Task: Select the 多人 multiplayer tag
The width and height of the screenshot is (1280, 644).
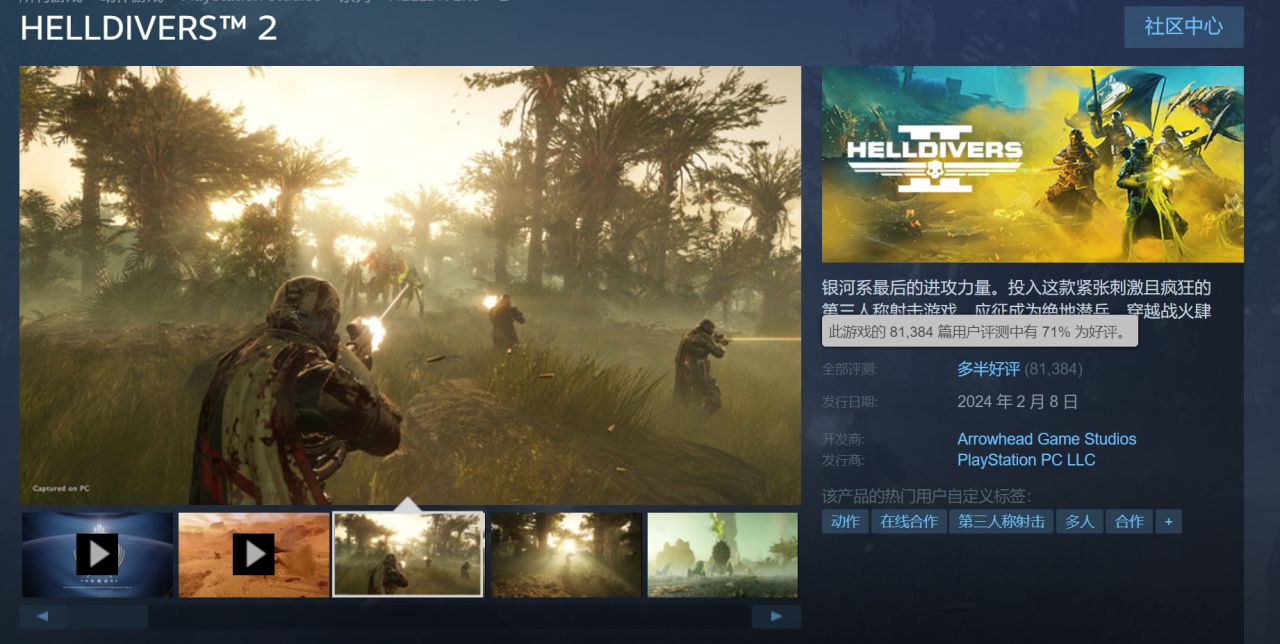Action: click(1079, 522)
